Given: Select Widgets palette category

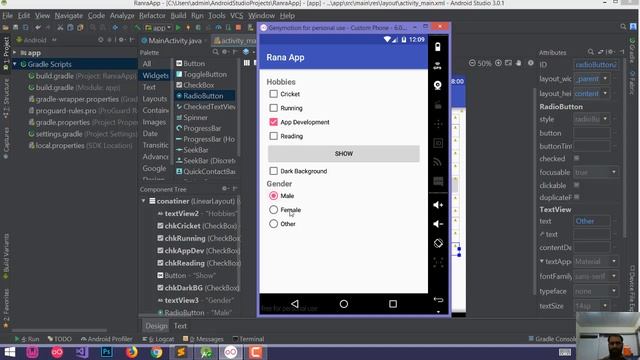Looking at the screenshot, I should pyautogui.click(x=155, y=76).
